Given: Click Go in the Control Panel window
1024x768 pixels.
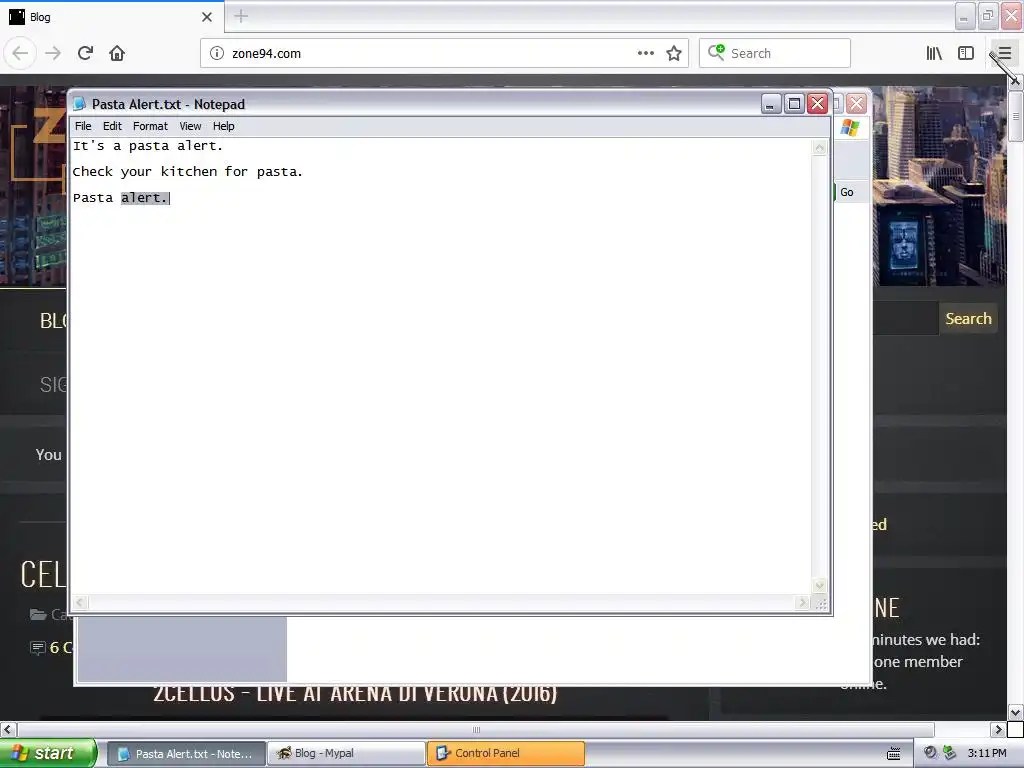Looking at the screenshot, I should (x=846, y=192).
